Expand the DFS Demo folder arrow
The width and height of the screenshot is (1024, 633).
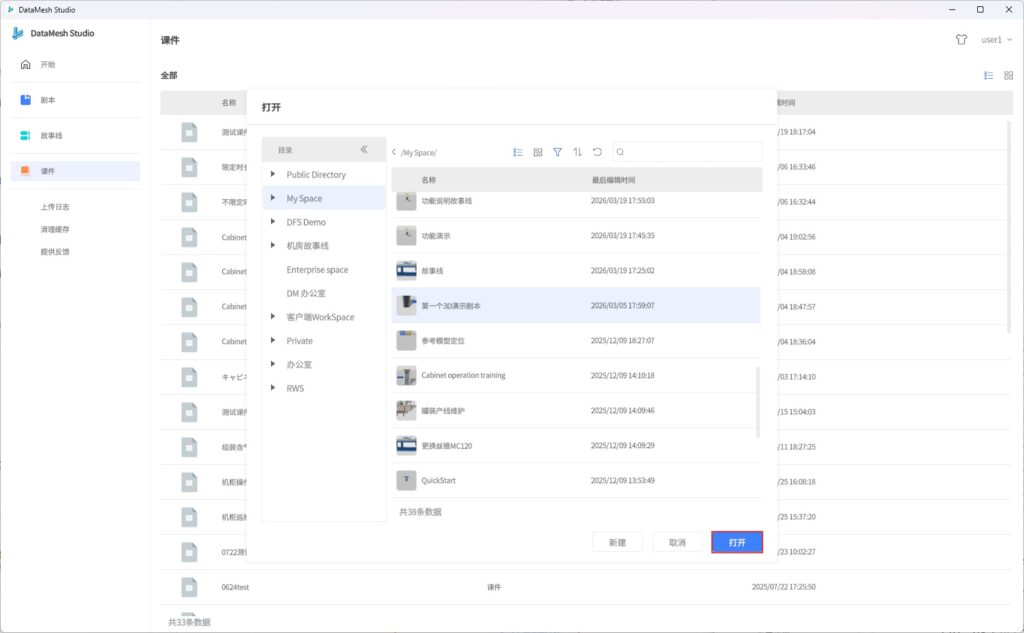click(x=273, y=222)
